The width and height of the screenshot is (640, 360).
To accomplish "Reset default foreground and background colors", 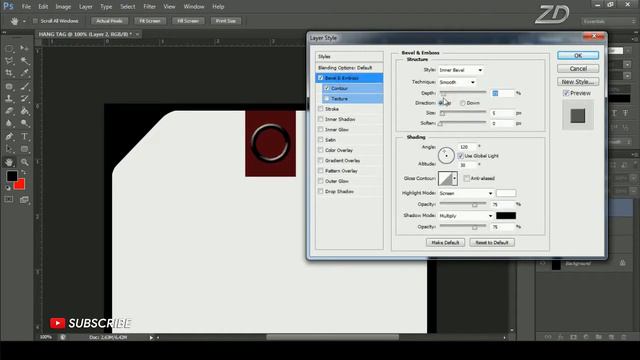I will 8,188.
